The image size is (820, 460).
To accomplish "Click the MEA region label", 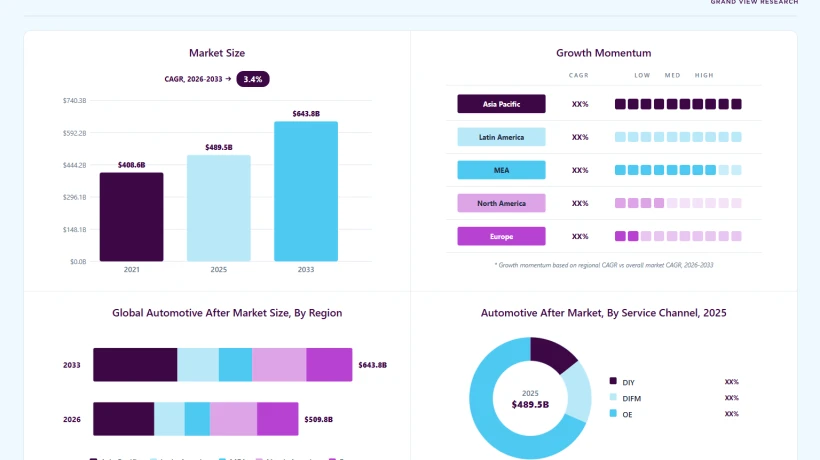I will [x=501, y=170].
